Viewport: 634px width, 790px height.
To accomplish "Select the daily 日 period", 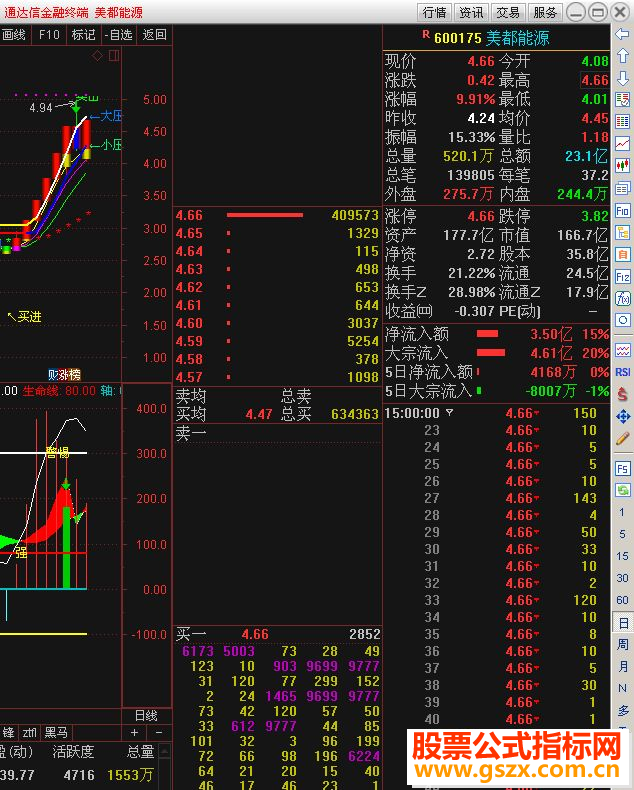I will 622,623.
